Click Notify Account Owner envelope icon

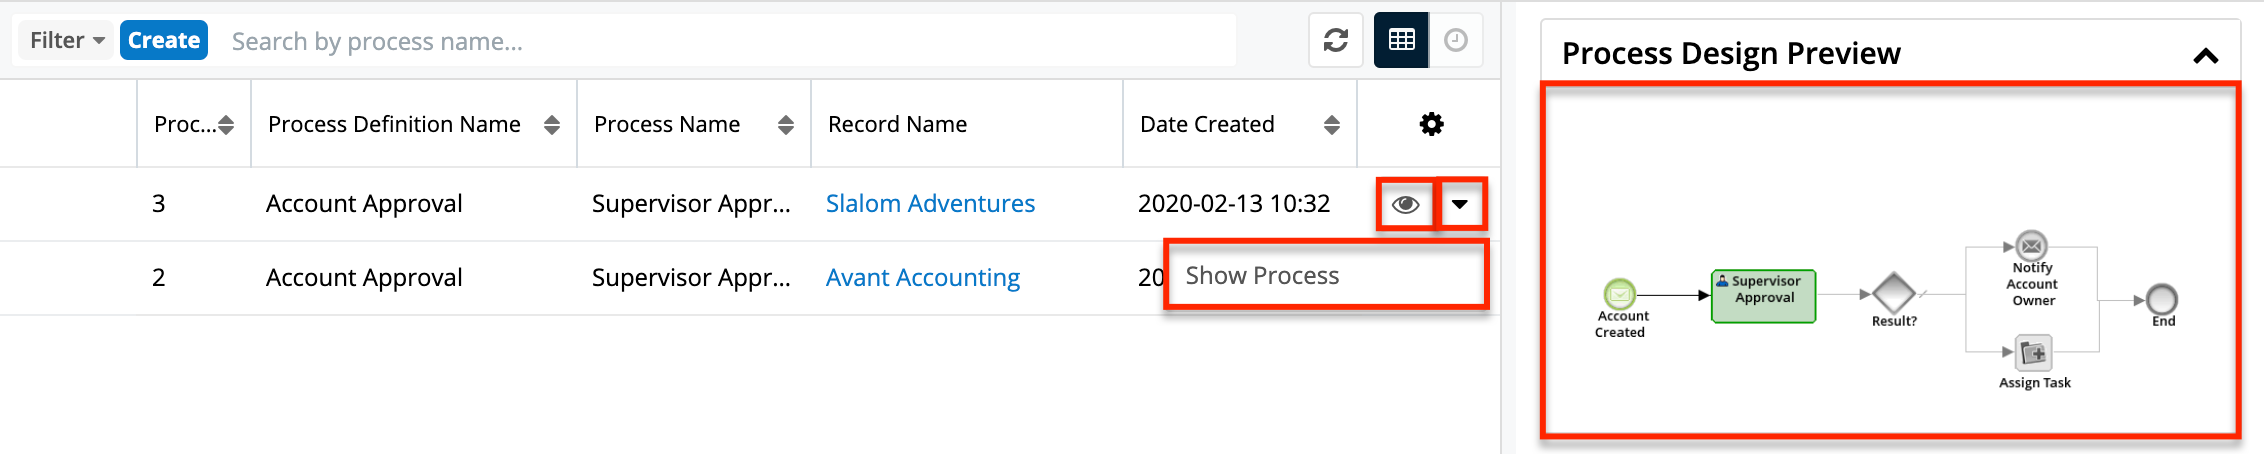click(2031, 245)
